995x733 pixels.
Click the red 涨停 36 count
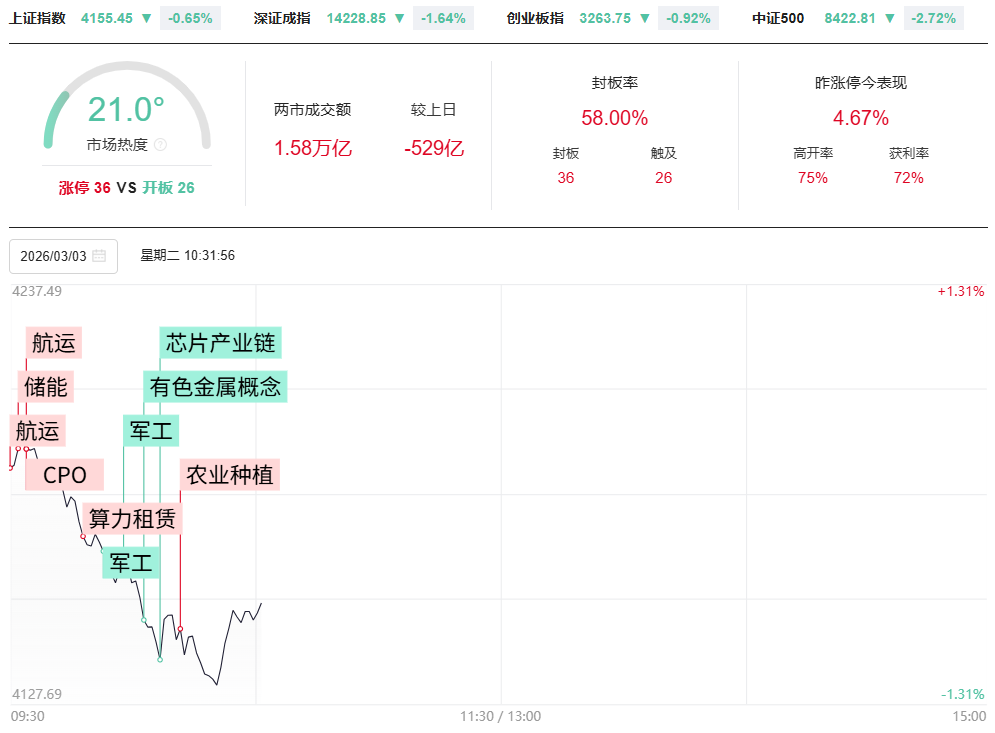[85, 187]
